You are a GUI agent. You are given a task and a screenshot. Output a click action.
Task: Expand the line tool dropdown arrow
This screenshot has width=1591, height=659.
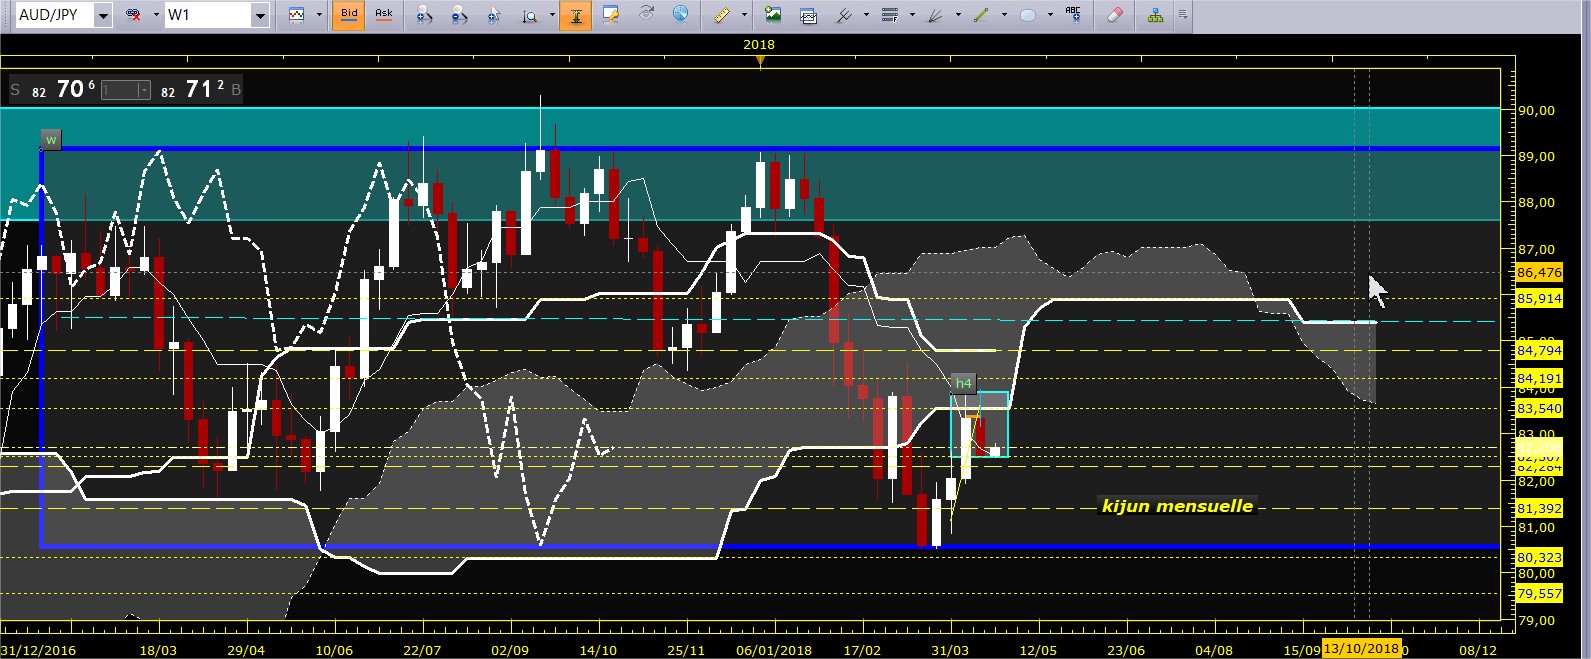point(1004,15)
